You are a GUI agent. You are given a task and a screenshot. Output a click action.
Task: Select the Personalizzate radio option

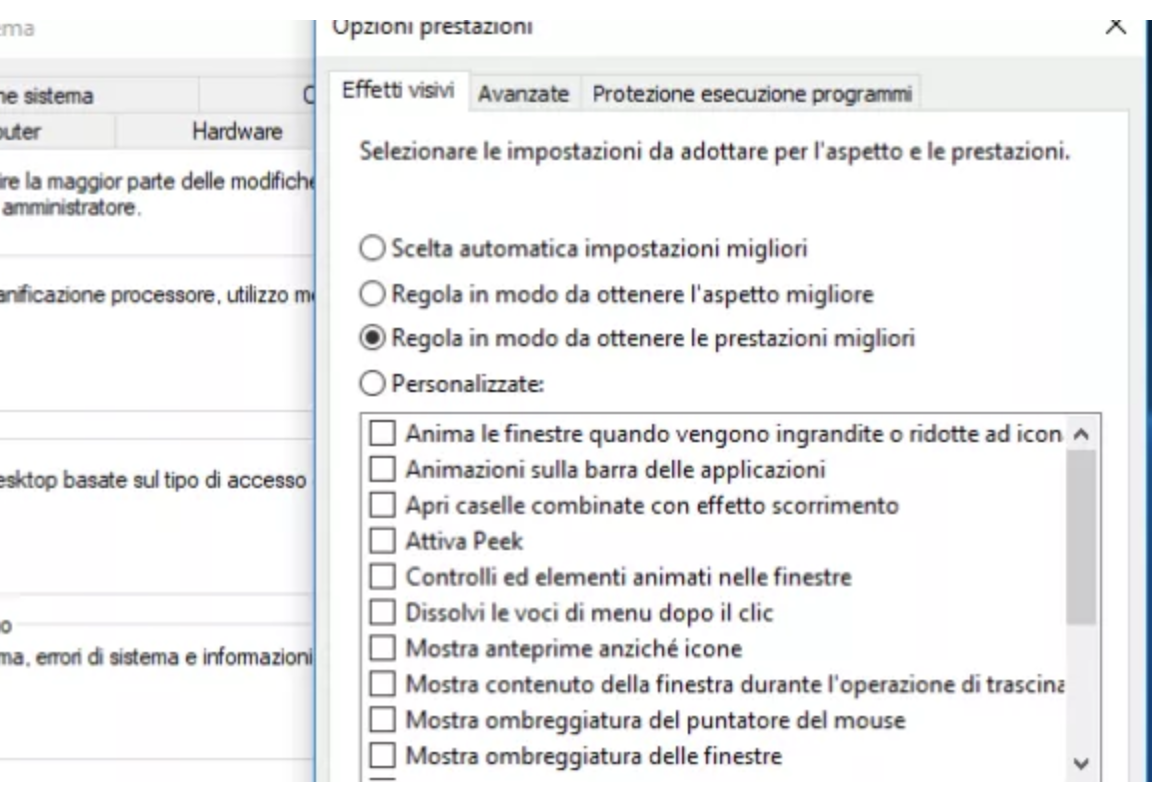[372, 383]
